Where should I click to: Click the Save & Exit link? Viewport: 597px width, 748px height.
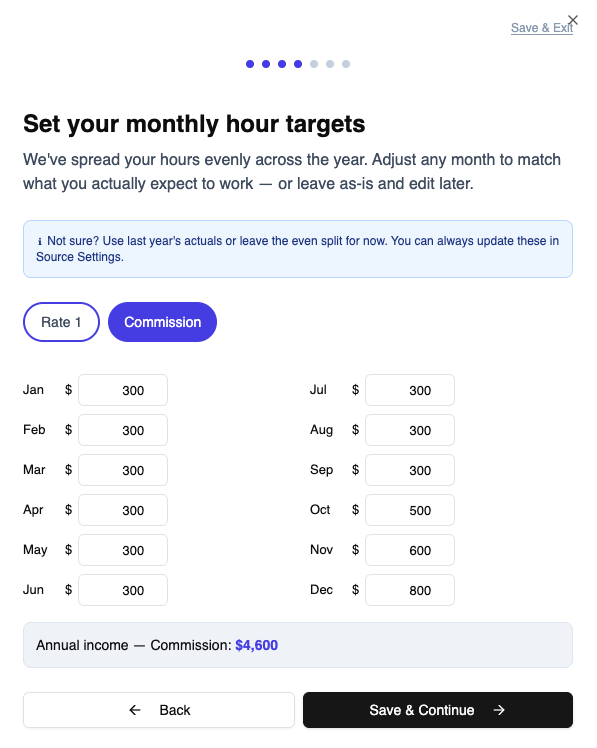click(541, 28)
